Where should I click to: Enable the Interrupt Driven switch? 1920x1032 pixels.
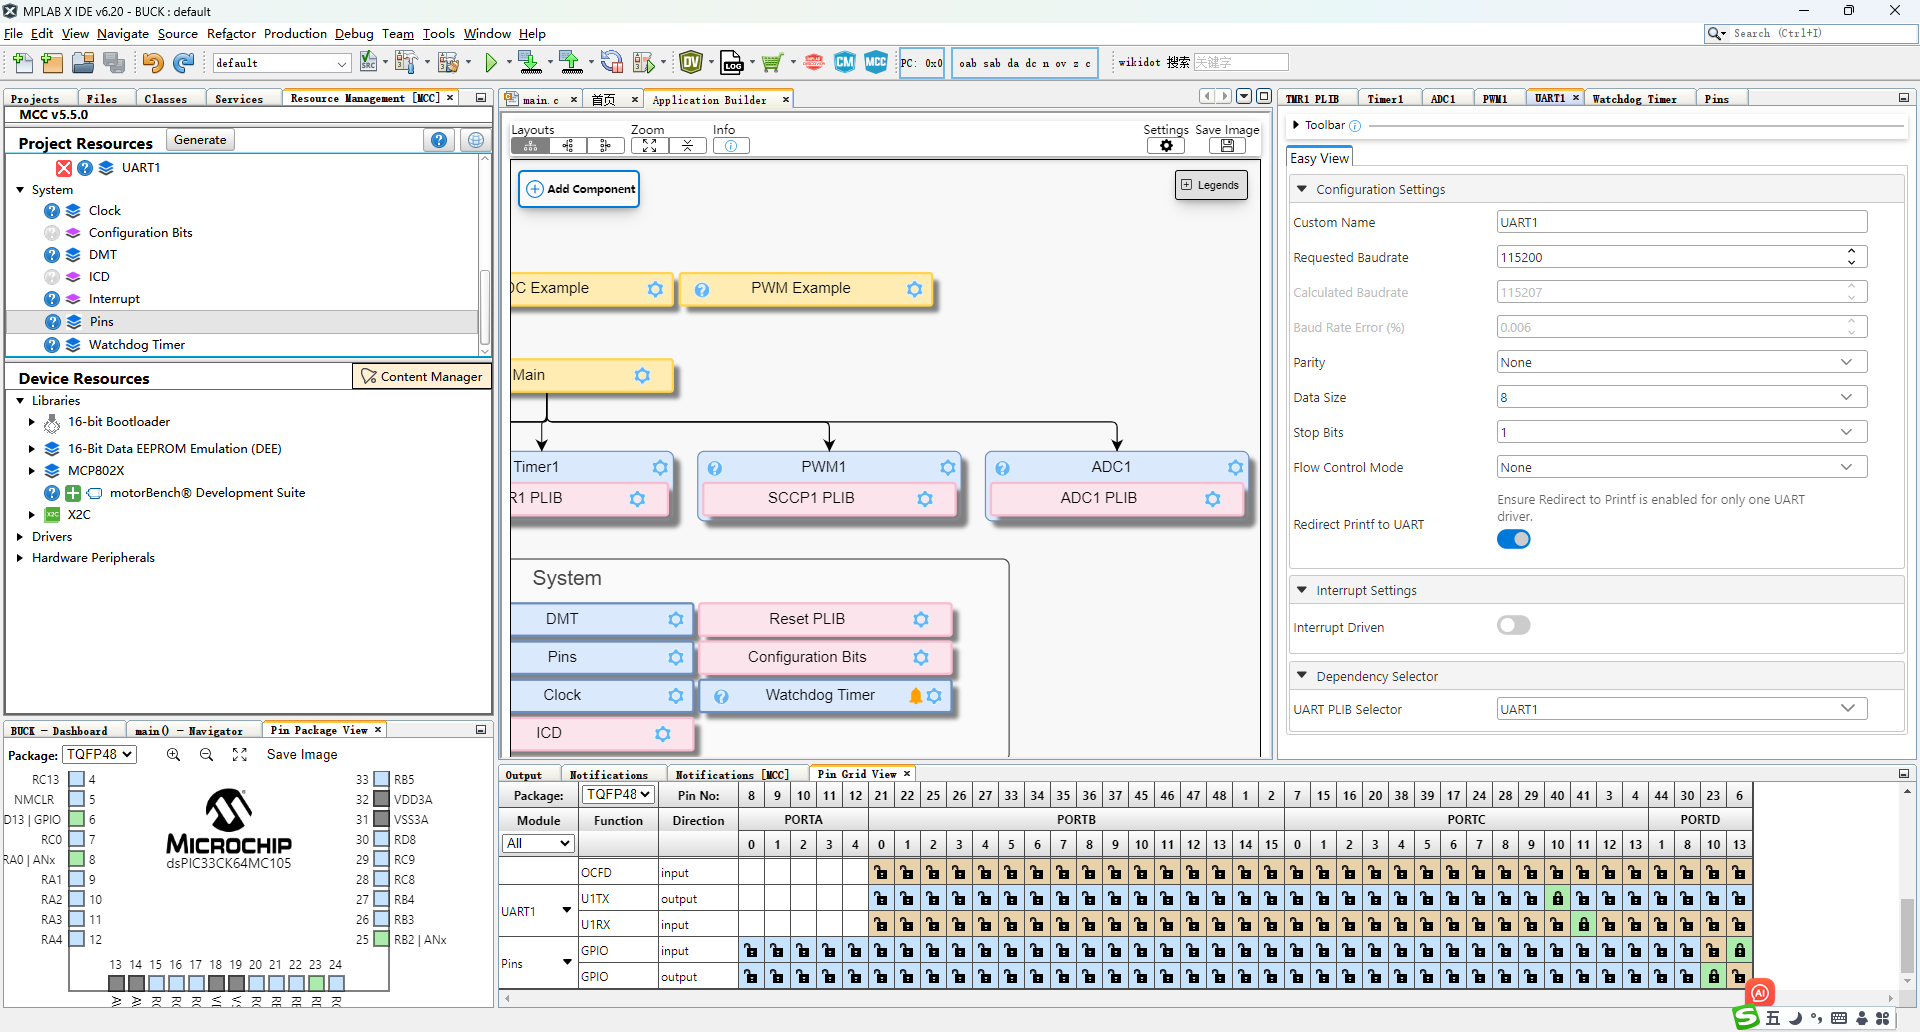pos(1513,625)
